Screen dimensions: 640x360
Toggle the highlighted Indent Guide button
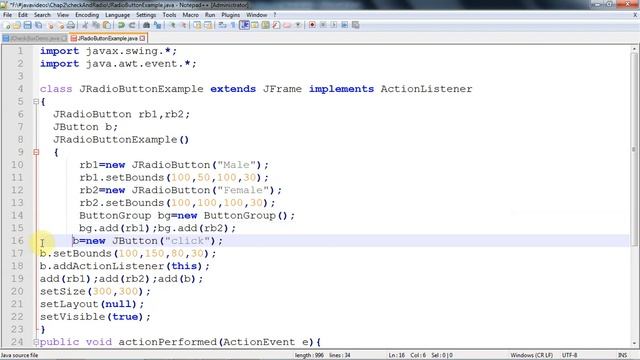tap(244, 25)
